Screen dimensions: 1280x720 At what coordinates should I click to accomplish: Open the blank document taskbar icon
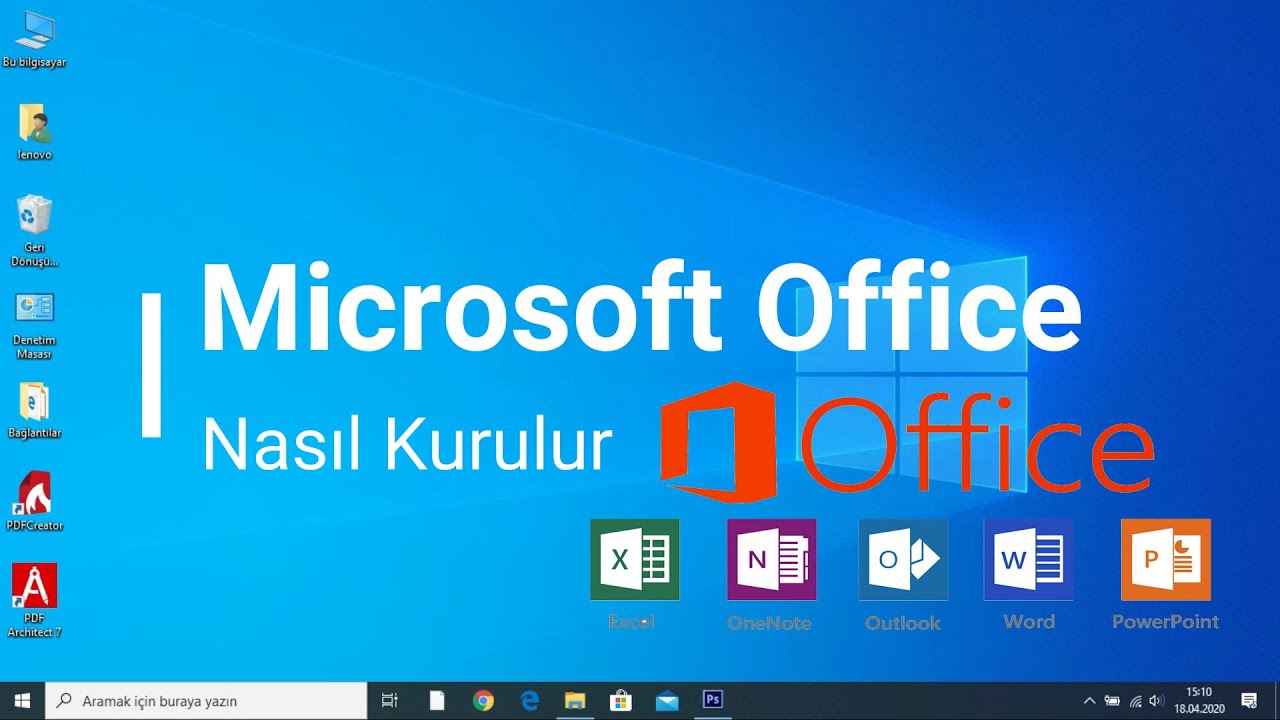point(437,701)
